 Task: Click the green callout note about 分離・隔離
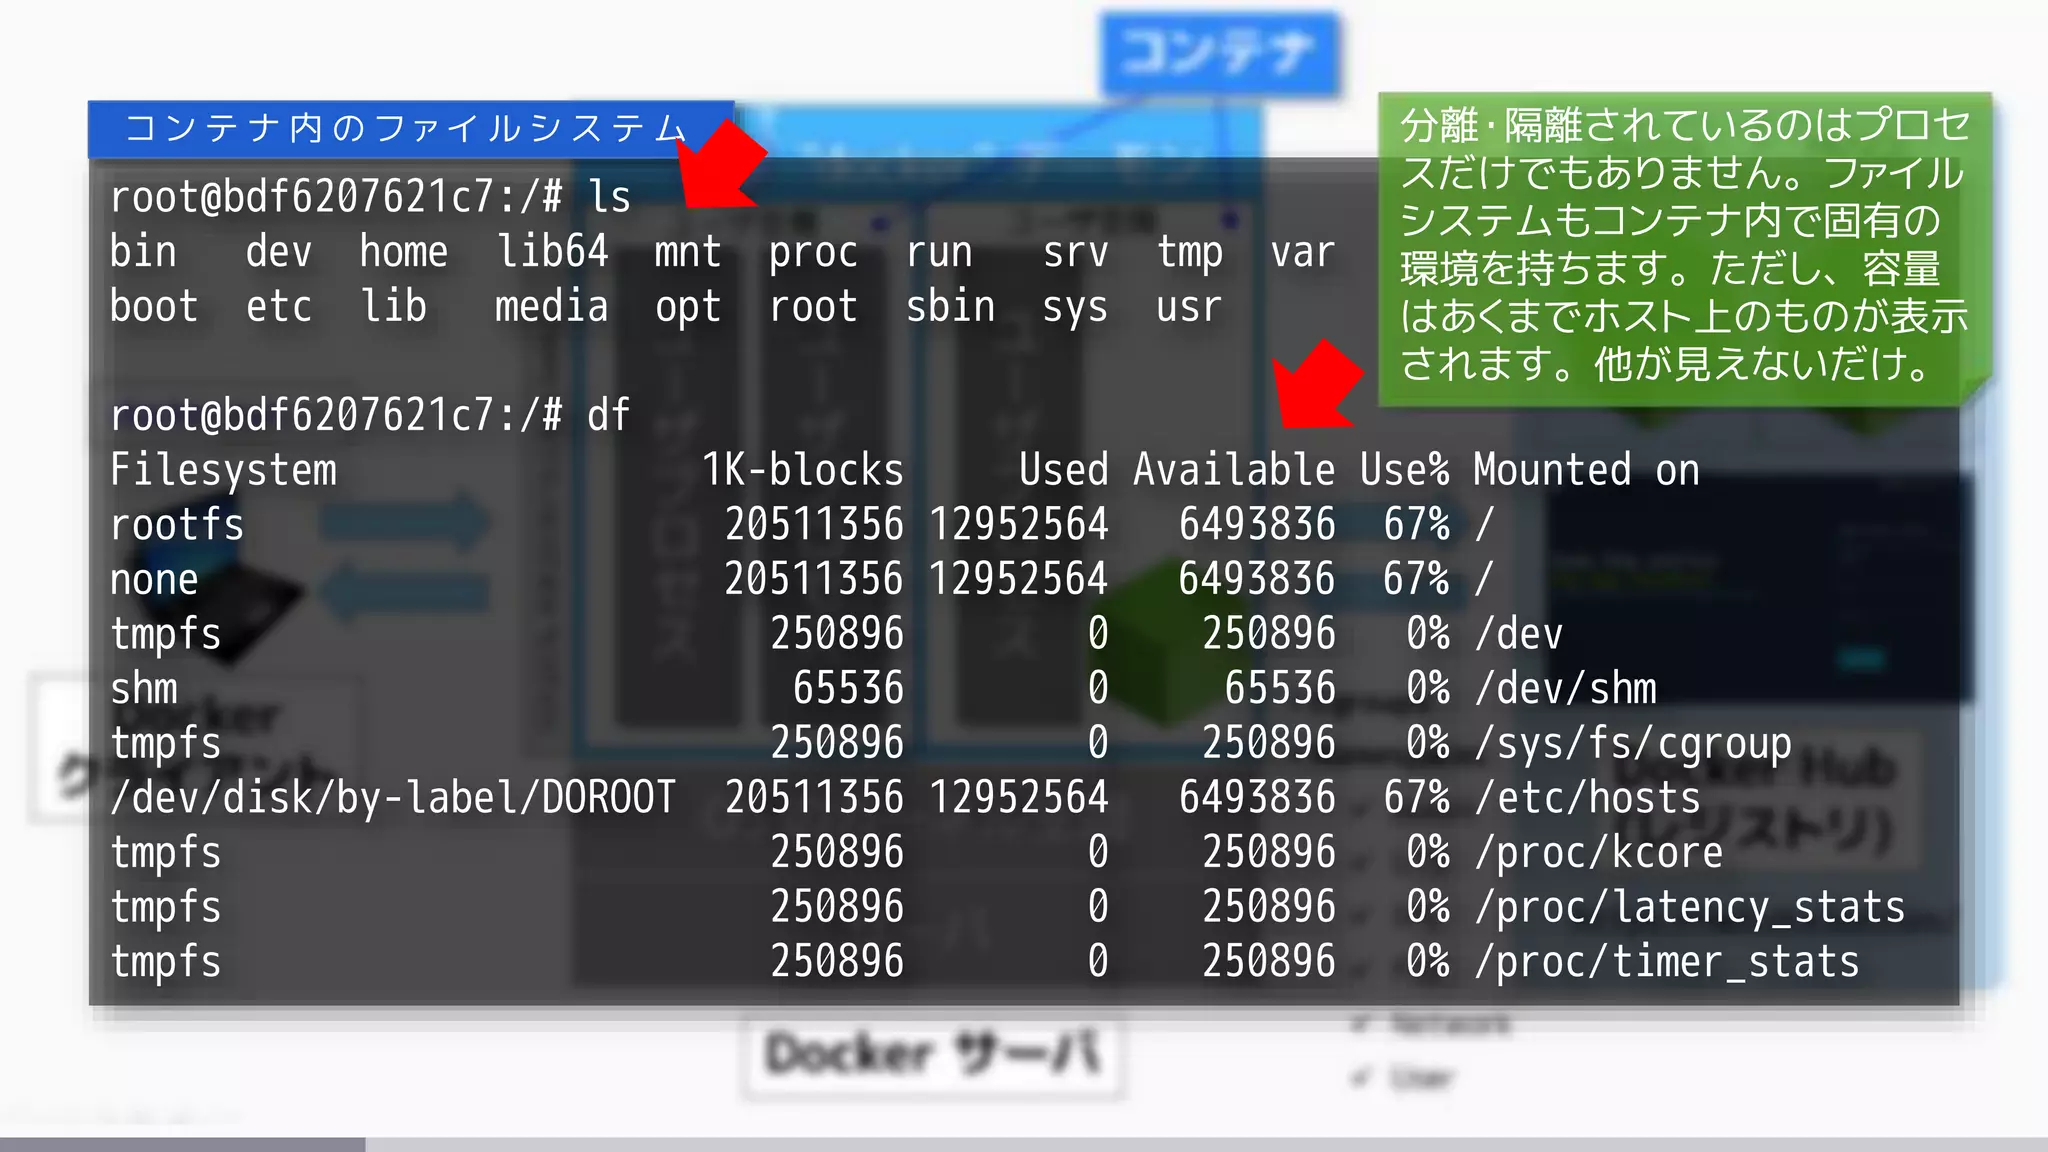click(1684, 248)
